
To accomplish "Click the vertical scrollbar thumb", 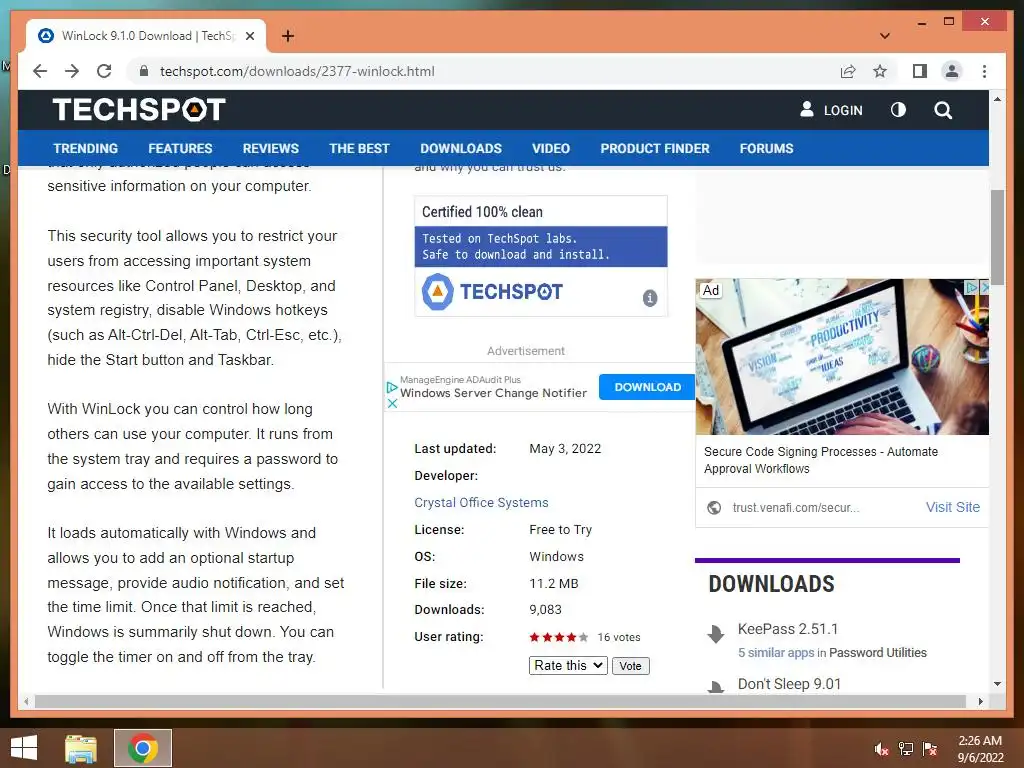I will [997, 236].
